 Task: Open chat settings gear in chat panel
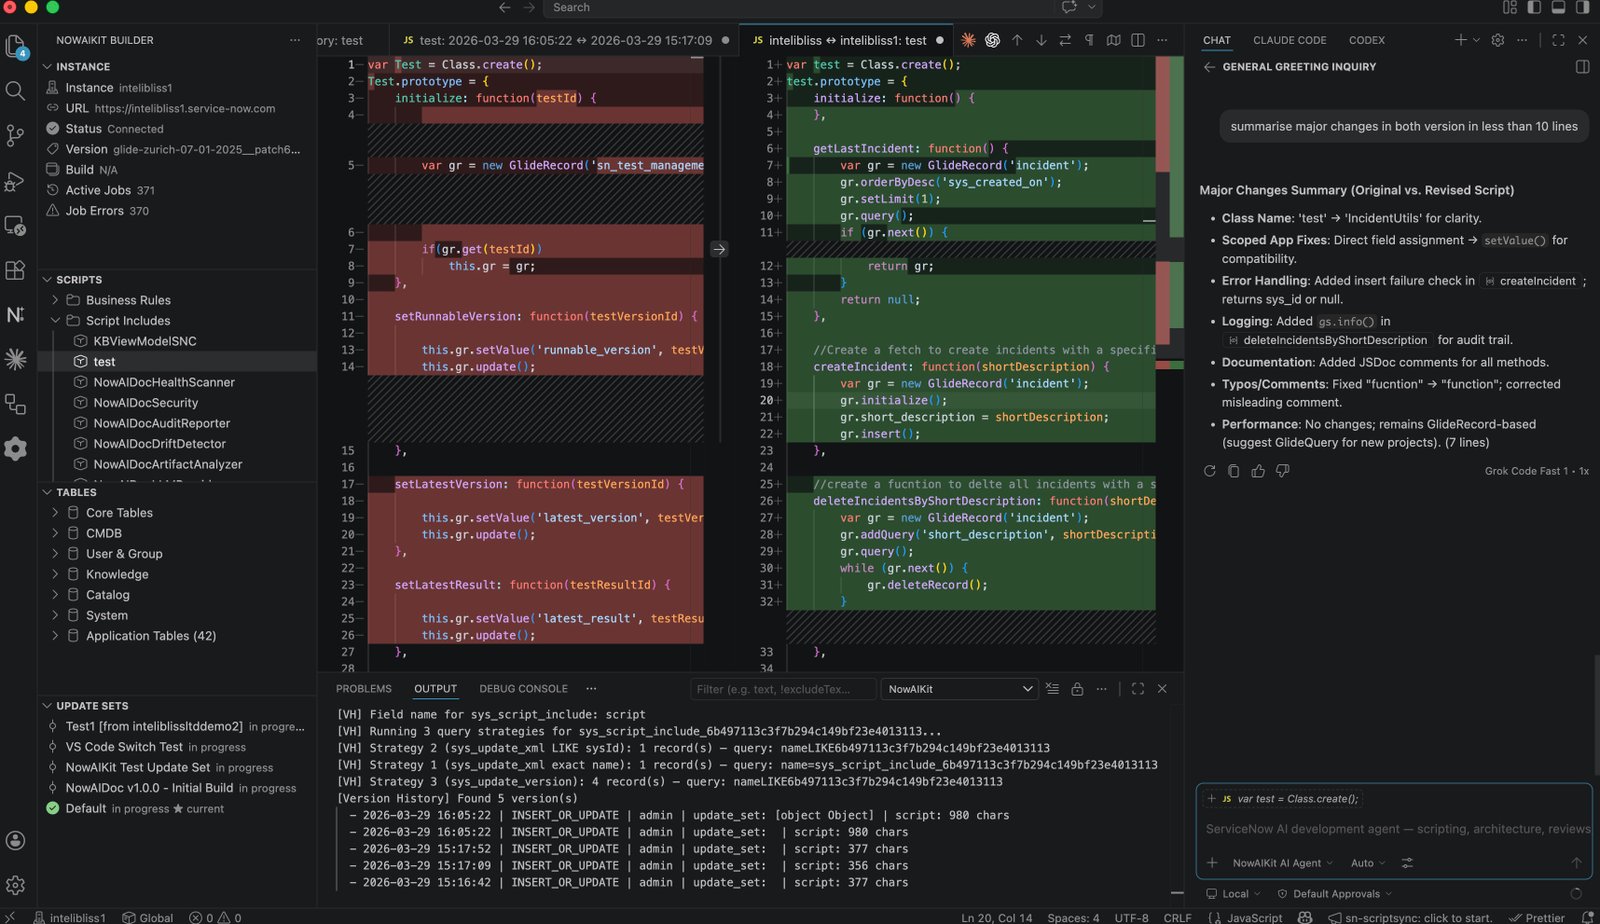tap(1497, 40)
